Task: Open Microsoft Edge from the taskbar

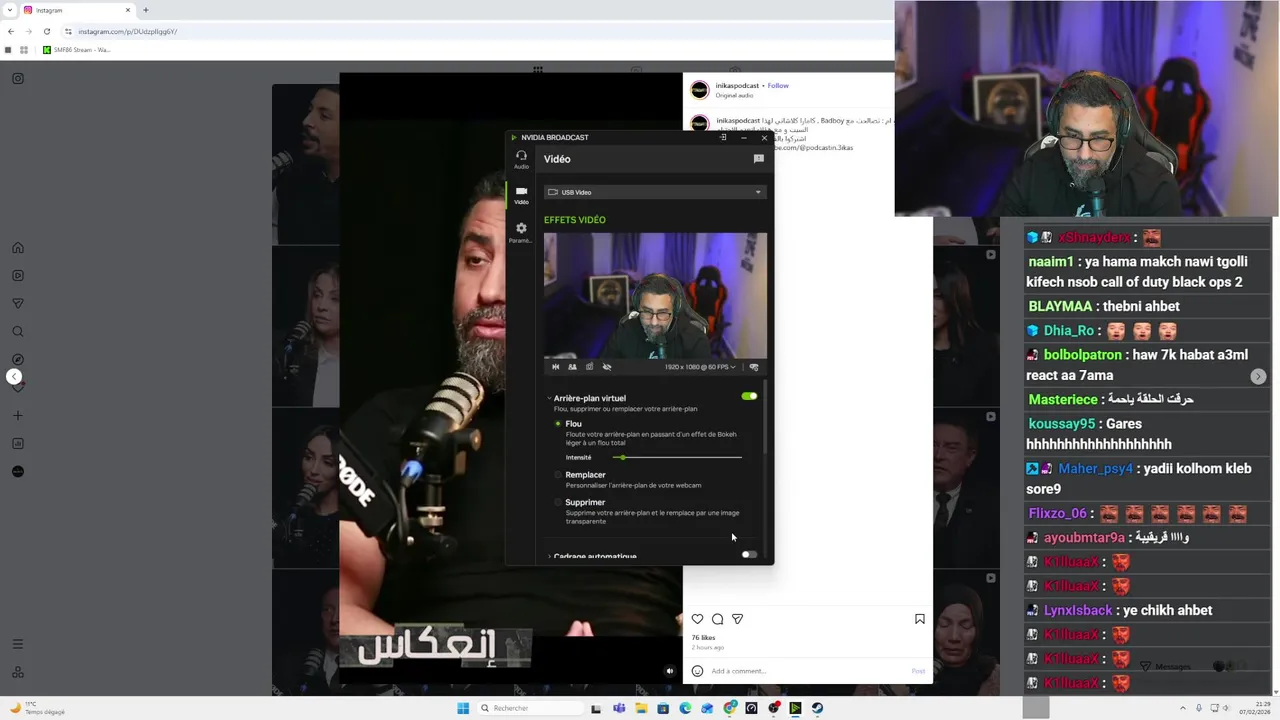Action: click(685, 708)
